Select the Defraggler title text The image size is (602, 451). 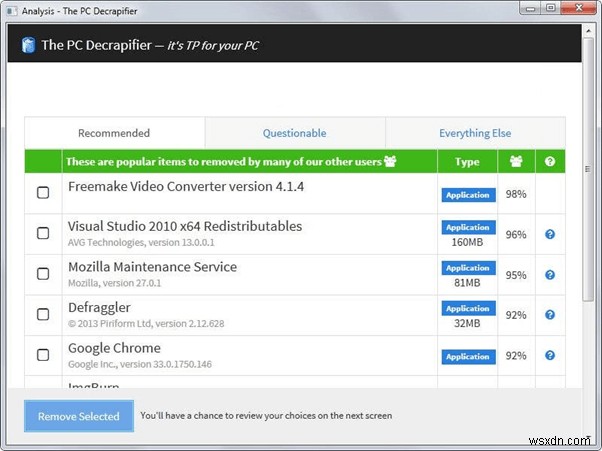pyautogui.click(x=99, y=308)
